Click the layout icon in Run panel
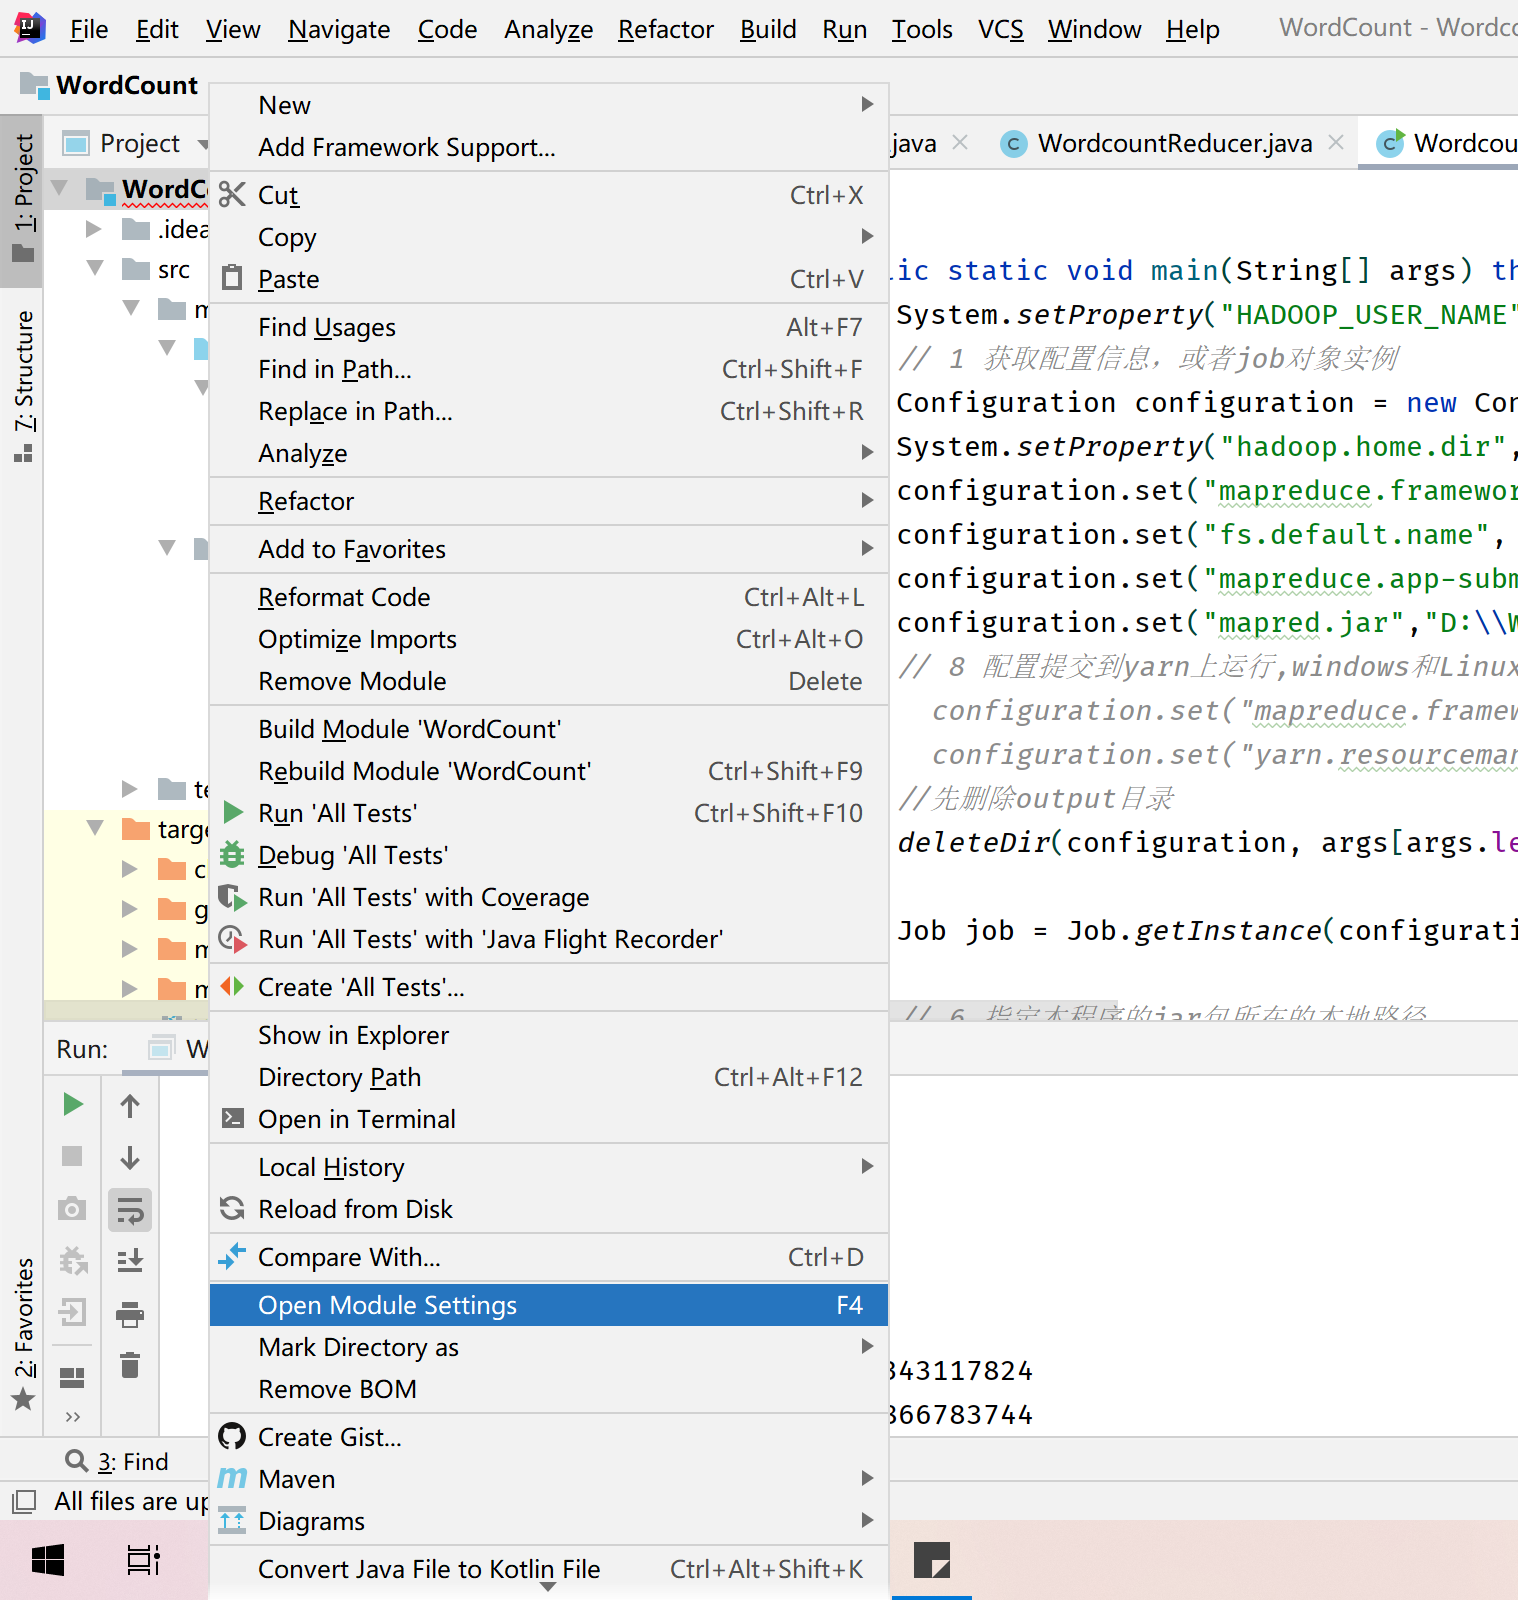Screen dimensions: 1518x1600 pos(72,1378)
